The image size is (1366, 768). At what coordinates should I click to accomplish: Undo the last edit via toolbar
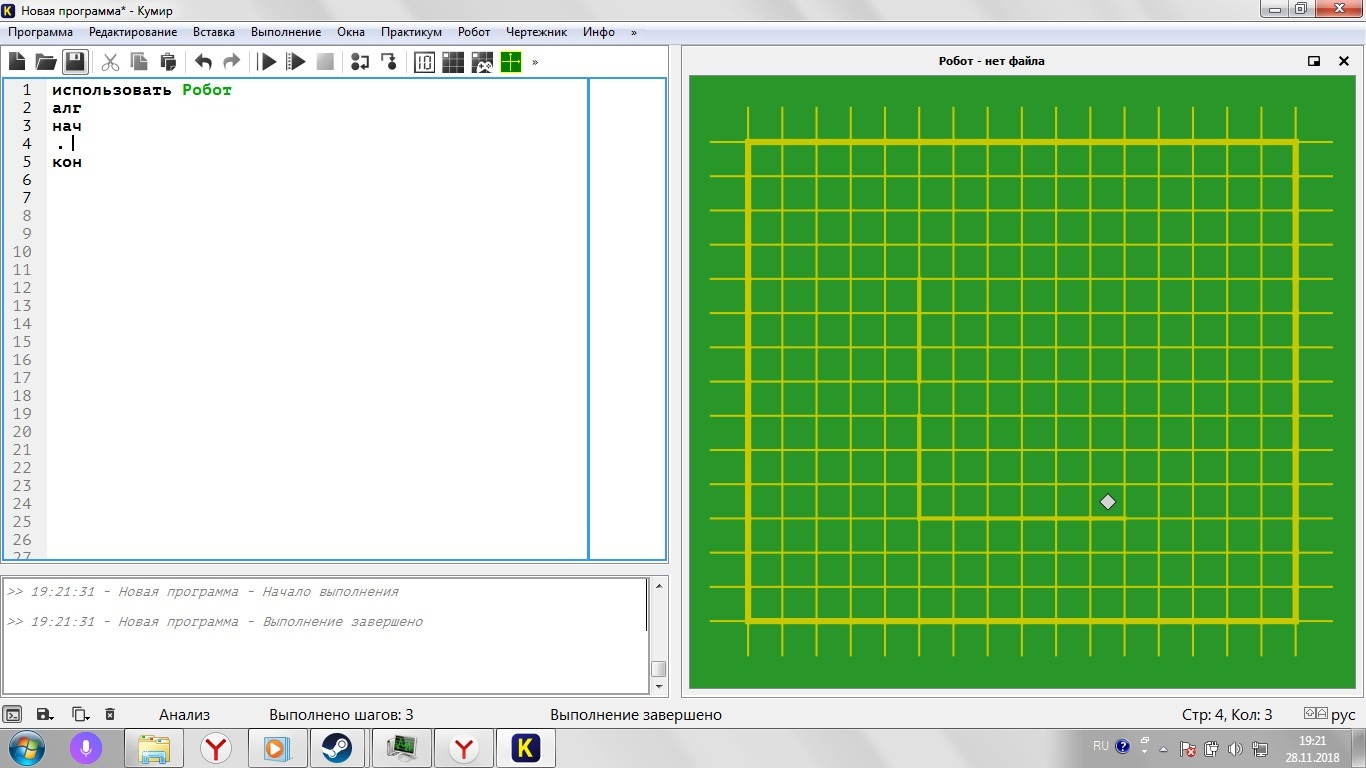pyautogui.click(x=203, y=62)
